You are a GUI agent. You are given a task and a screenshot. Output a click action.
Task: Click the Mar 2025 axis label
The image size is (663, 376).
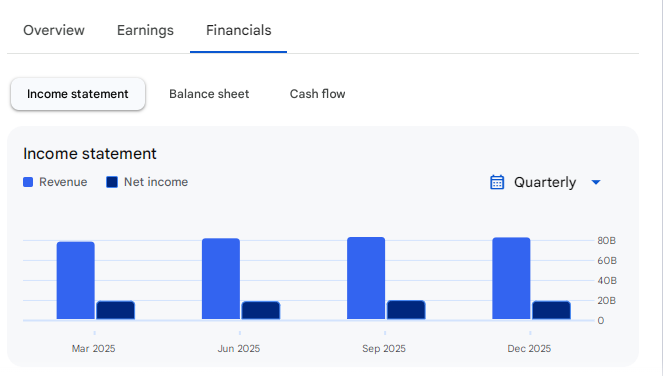pyautogui.click(x=93, y=349)
